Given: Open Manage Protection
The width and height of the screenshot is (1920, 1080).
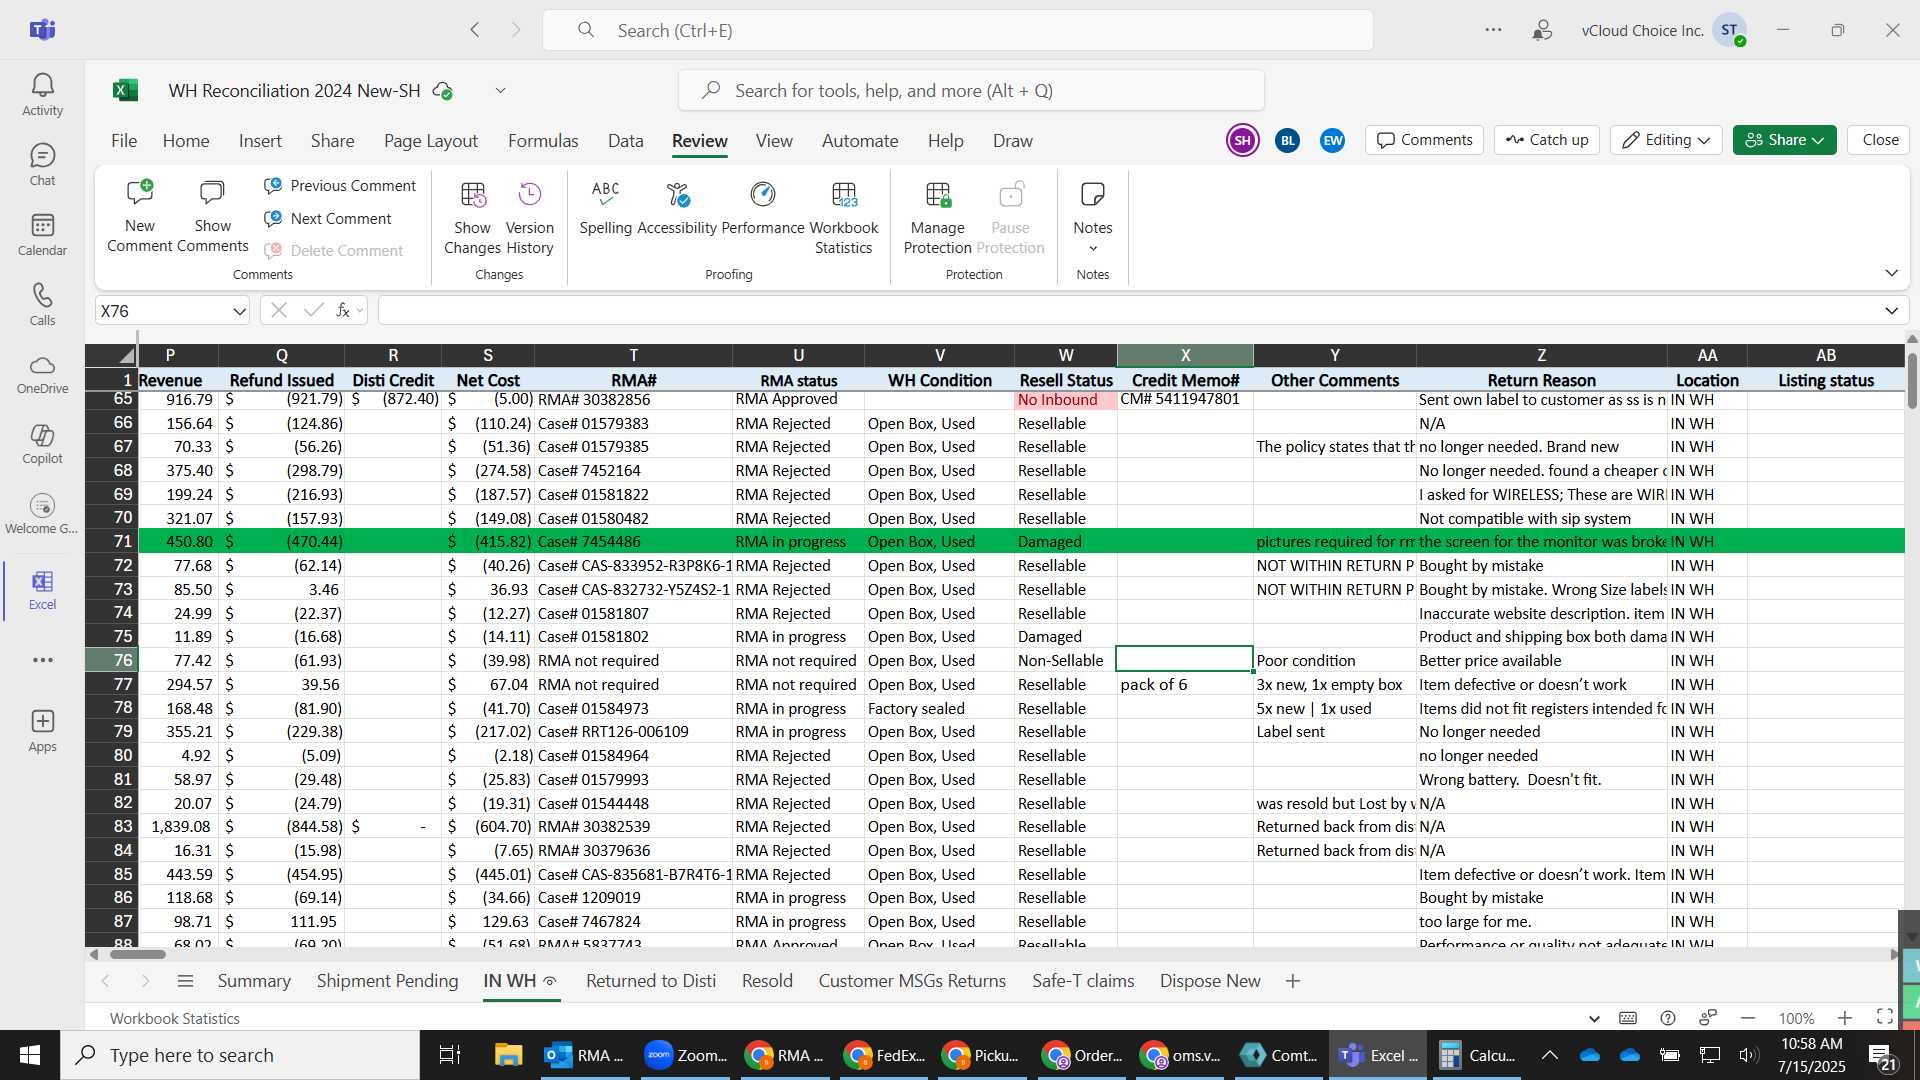Looking at the screenshot, I should 937,217.
